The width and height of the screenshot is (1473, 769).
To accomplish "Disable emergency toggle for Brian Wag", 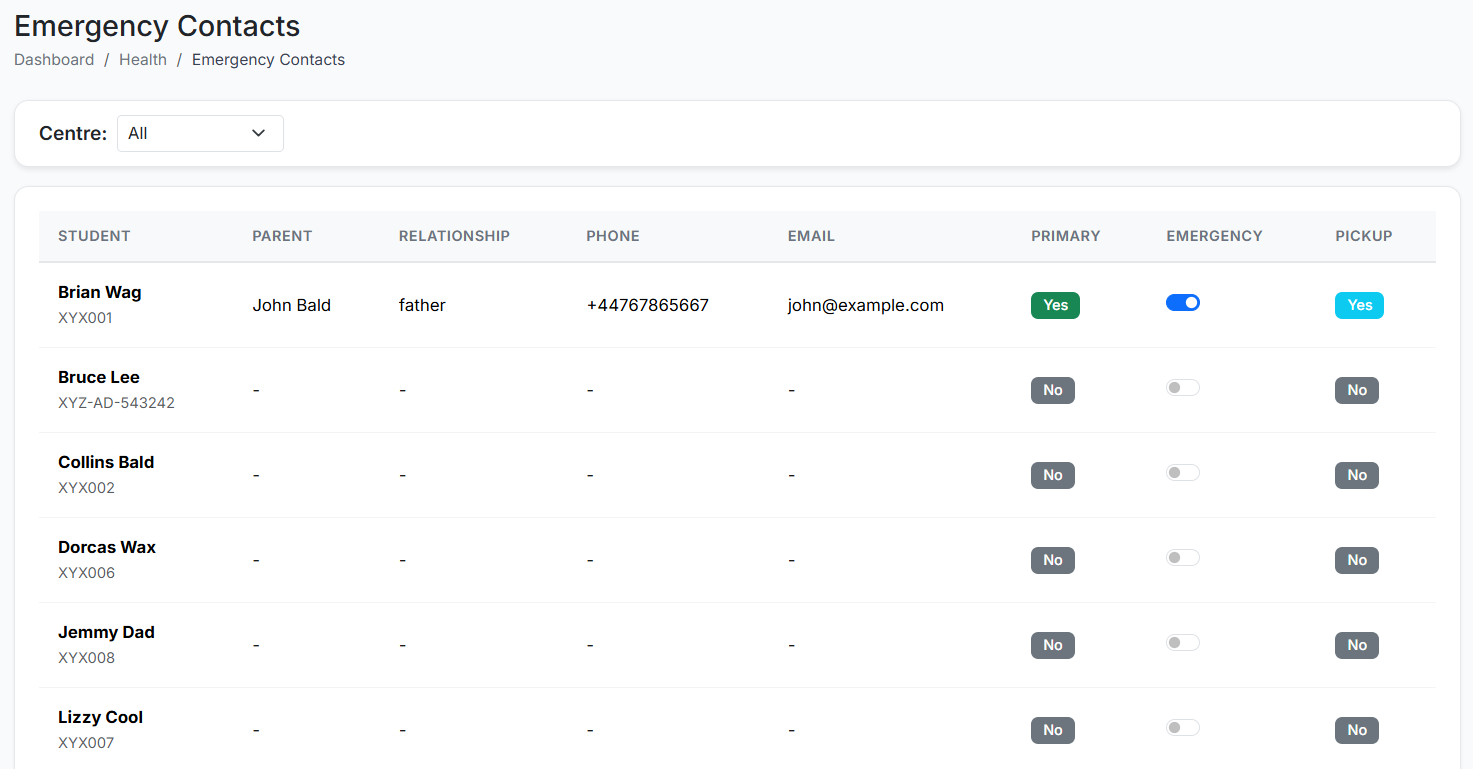I will [x=1182, y=303].
